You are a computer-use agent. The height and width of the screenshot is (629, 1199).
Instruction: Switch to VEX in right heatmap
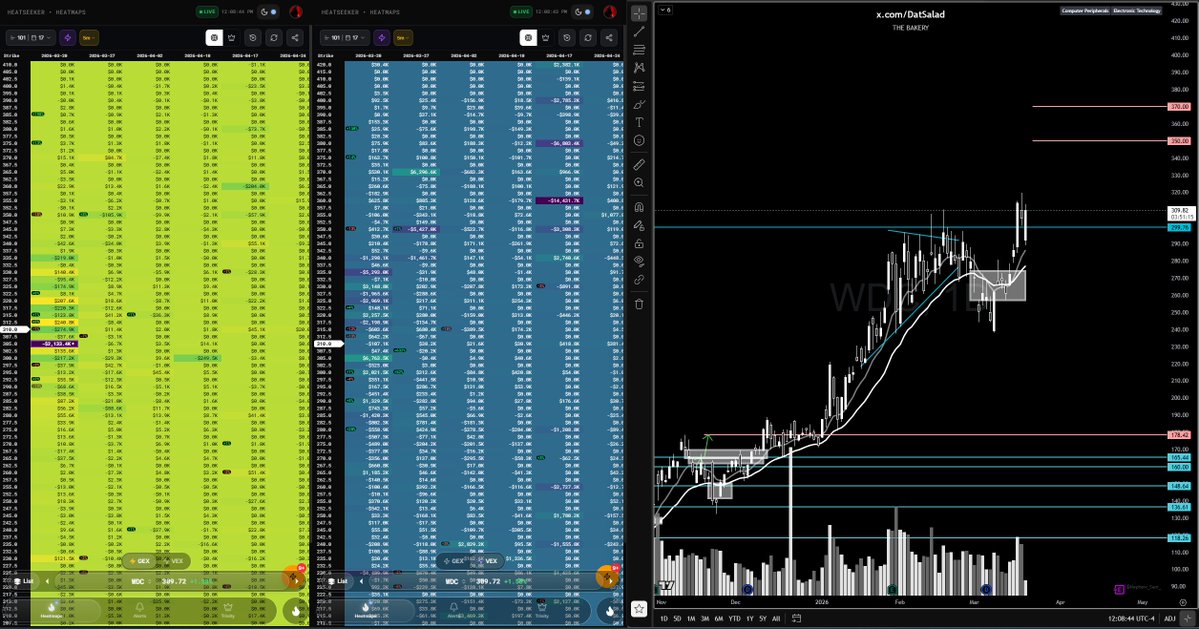(x=488, y=561)
